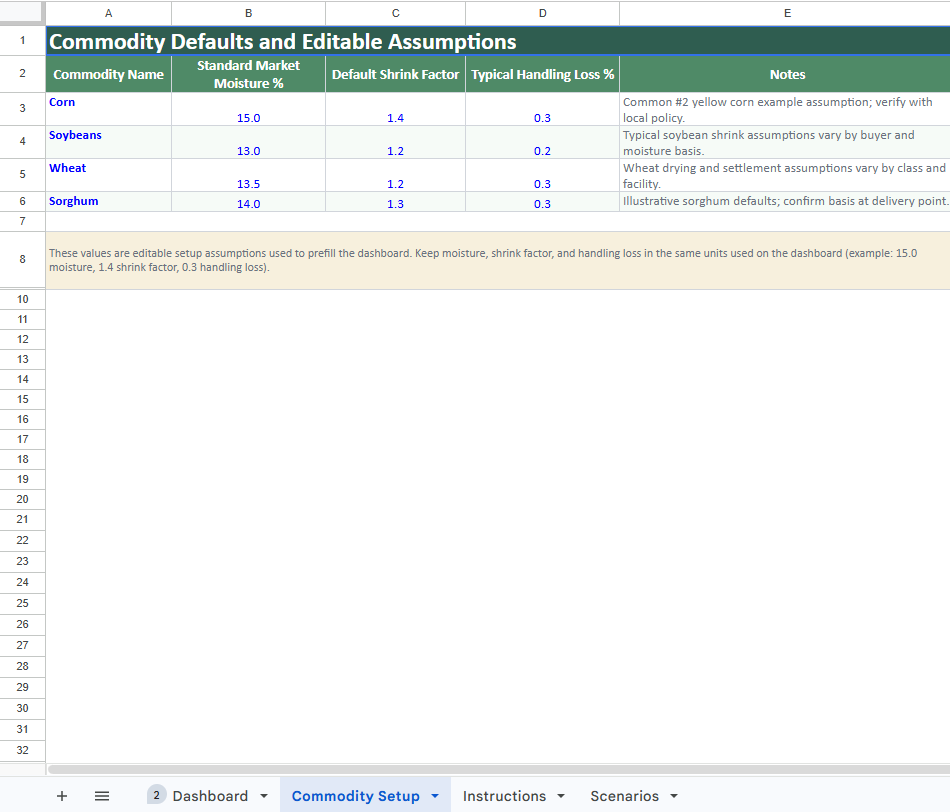Follow the Soybeans hyperlink
Screen dimensions: 950x812
[x=75, y=134]
